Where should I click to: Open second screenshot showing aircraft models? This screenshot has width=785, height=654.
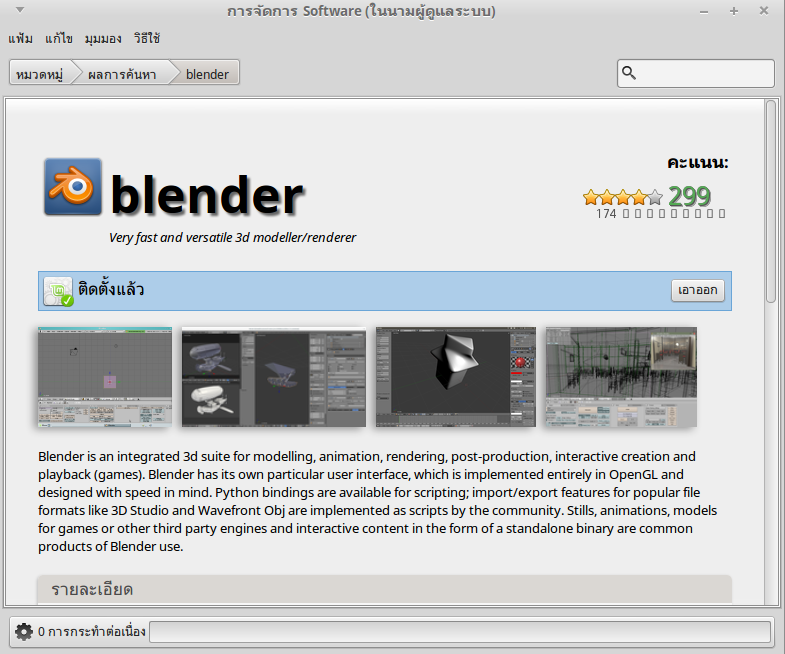point(273,377)
